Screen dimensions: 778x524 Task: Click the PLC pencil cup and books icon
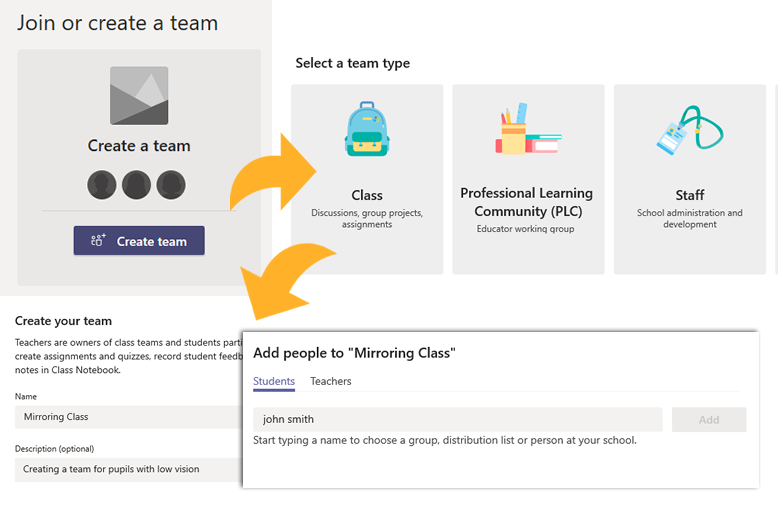528,129
